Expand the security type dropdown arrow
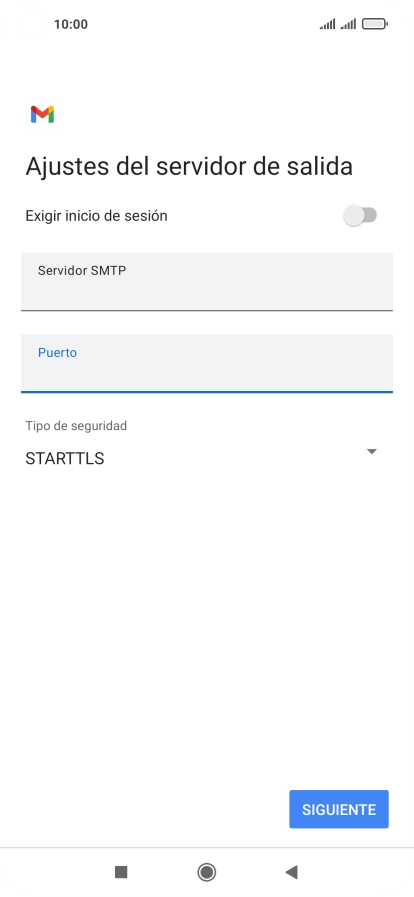The image size is (414, 897). coord(372,451)
